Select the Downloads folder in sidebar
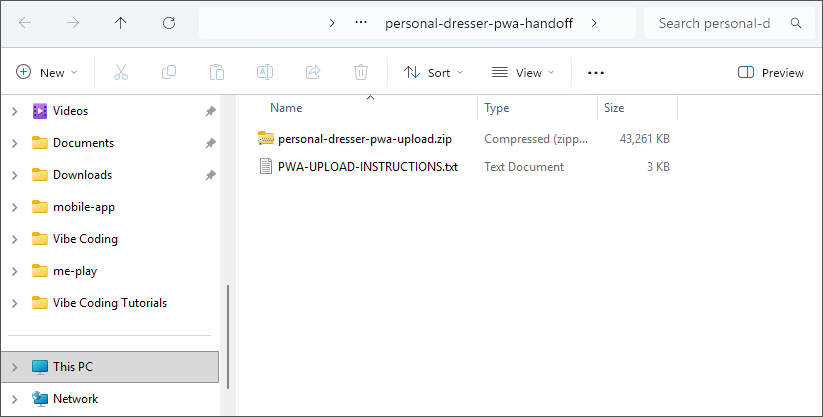This screenshot has width=823, height=417. click(x=82, y=175)
